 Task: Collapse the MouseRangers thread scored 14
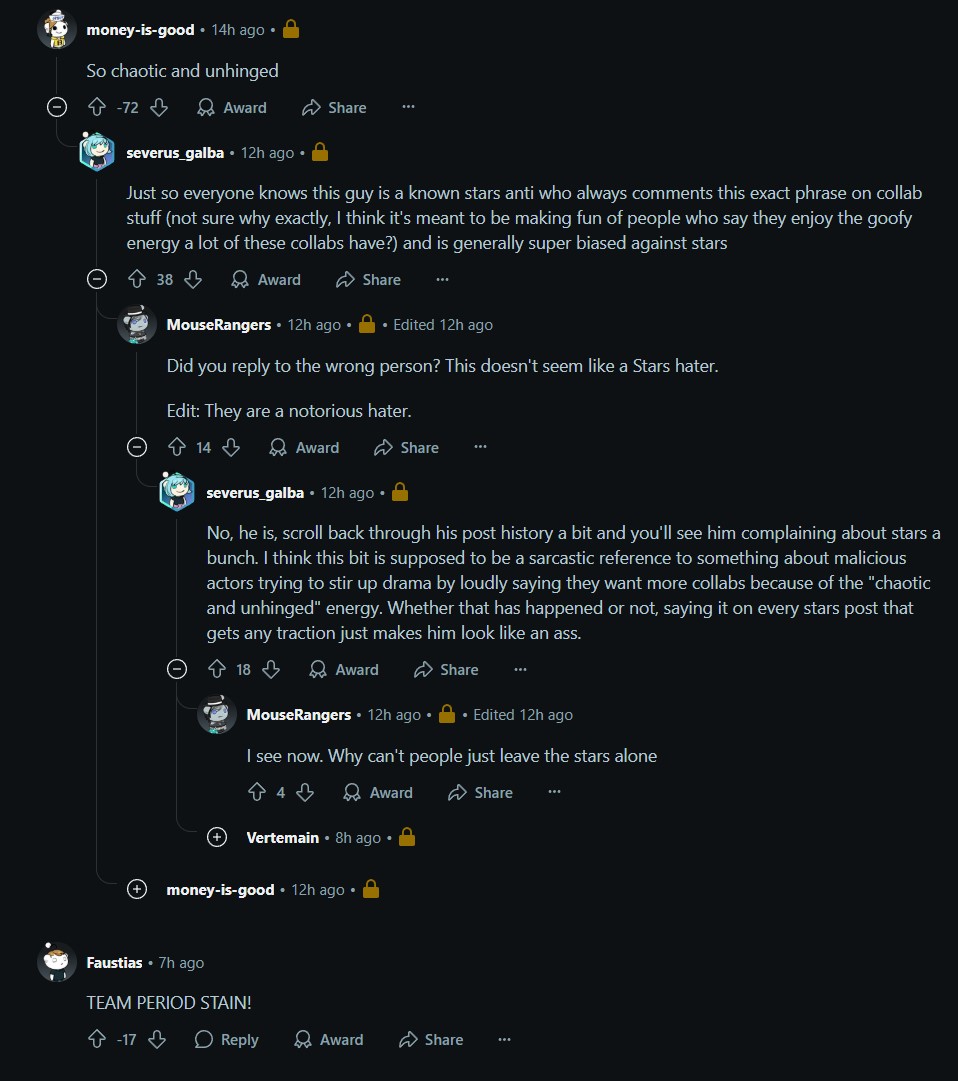tap(137, 447)
